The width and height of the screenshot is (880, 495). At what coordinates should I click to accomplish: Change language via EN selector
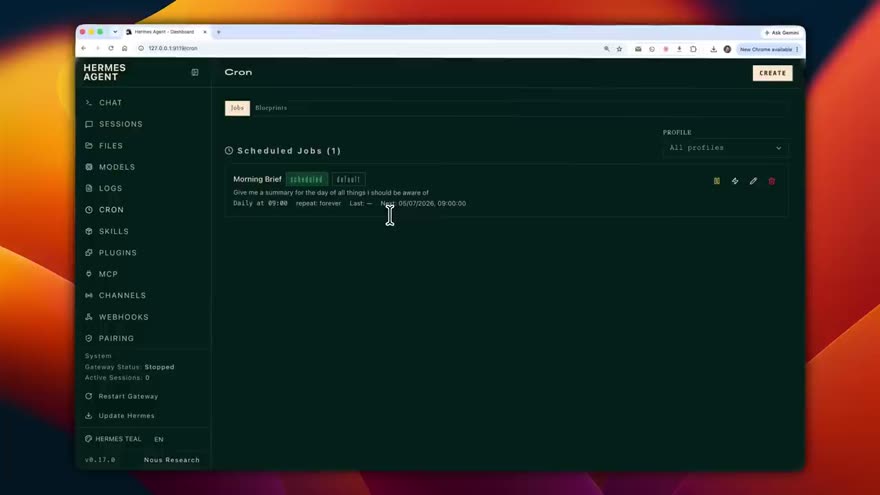(x=159, y=439)
